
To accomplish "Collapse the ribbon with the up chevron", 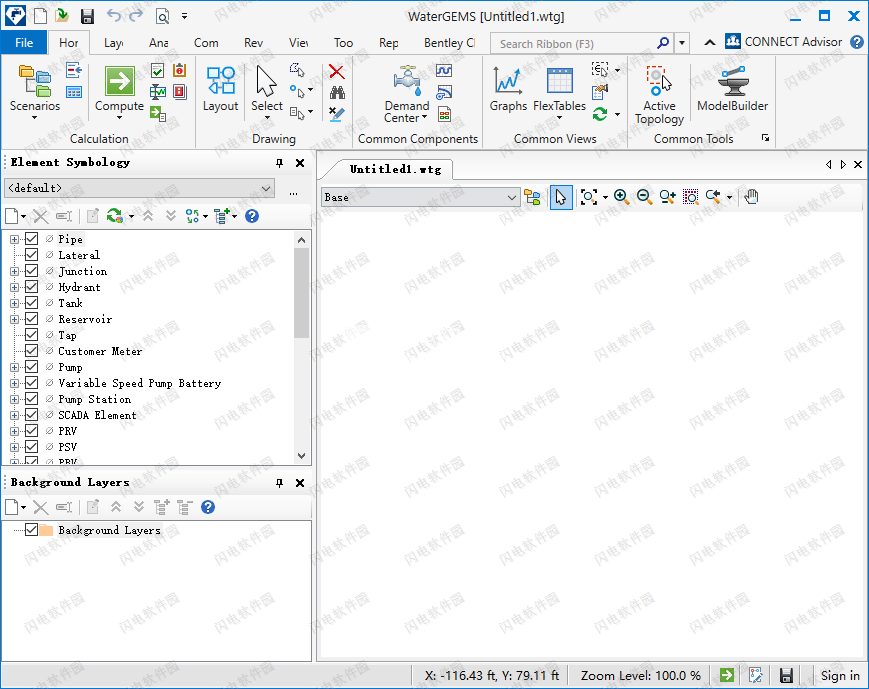I will [709, 42].
